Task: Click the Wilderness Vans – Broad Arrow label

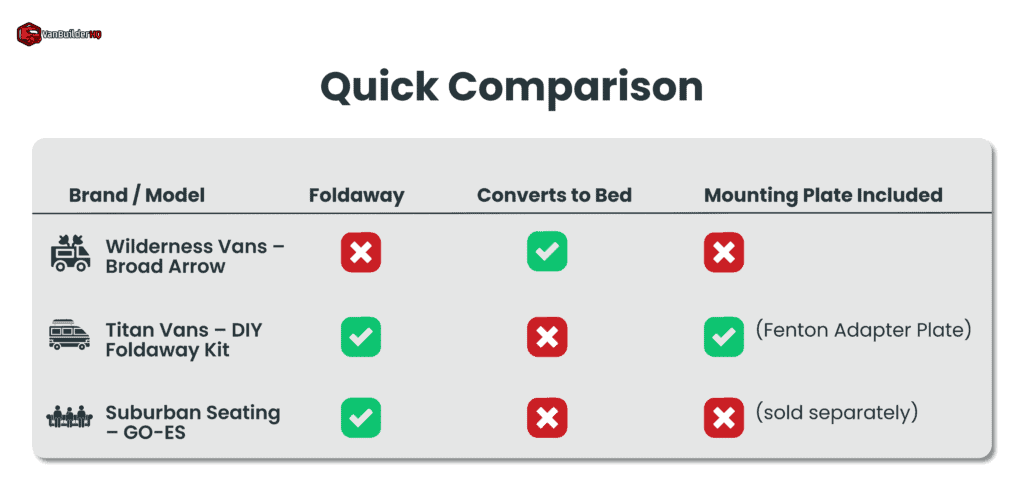Action: 194,255
